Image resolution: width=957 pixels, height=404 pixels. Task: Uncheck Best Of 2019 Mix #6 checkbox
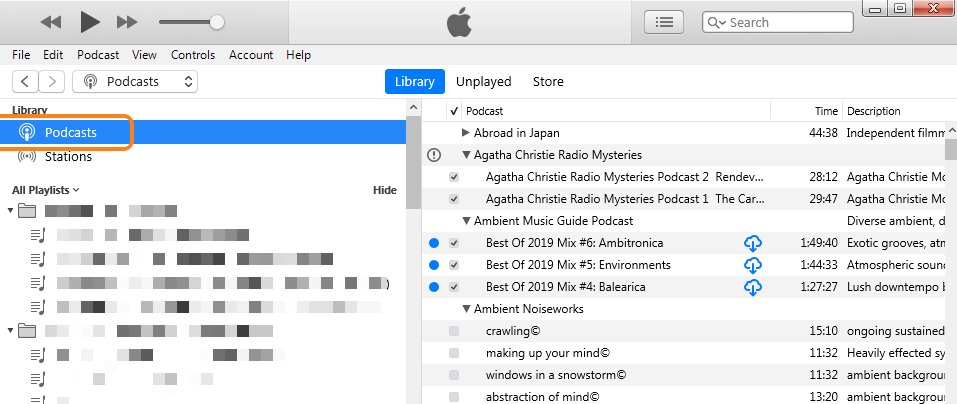coord(453,243)
